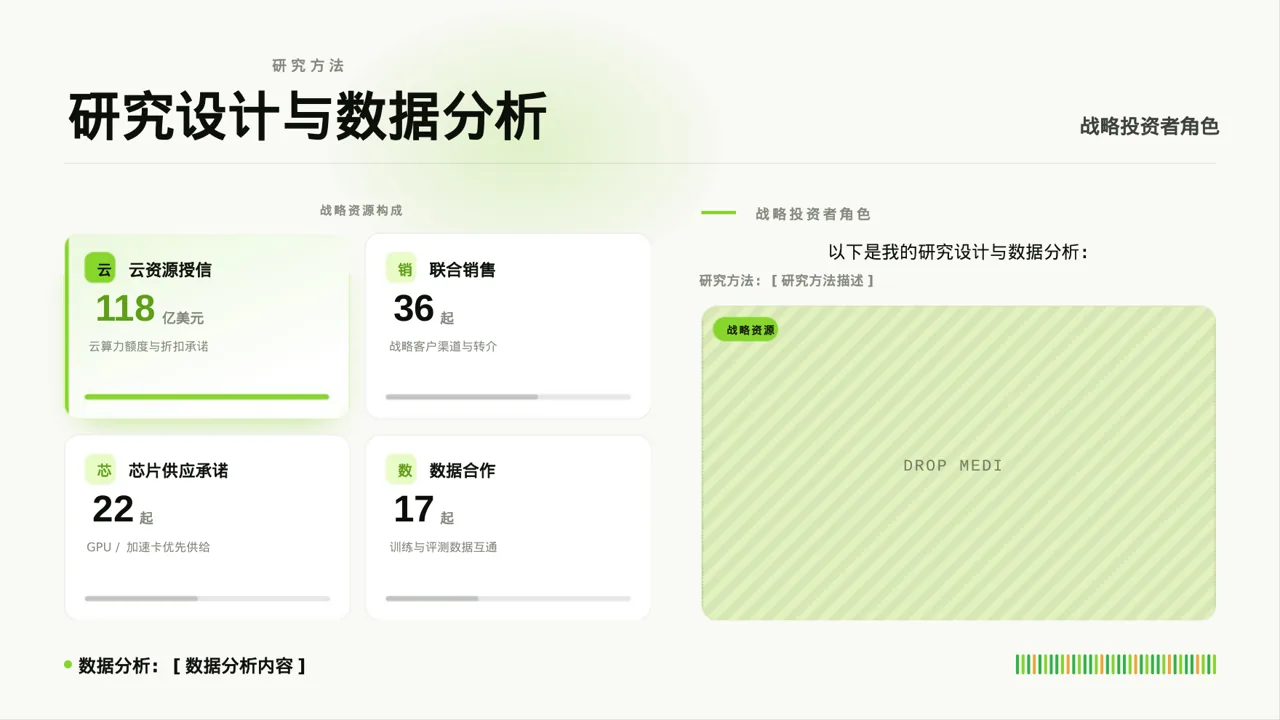
Task: Select the 战略资源构成 caption above the cards
Action: (361, 210)
